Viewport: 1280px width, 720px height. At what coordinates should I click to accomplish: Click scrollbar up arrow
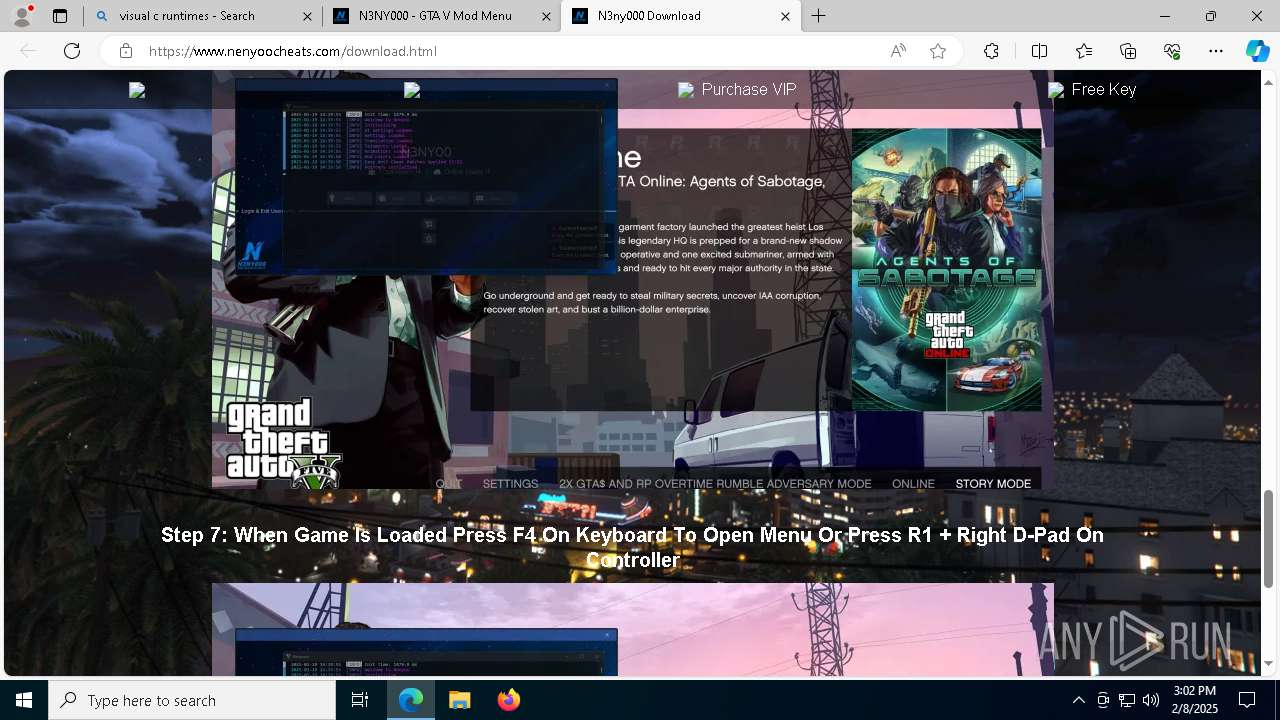pyautogui.click(x=1269, y=81)
